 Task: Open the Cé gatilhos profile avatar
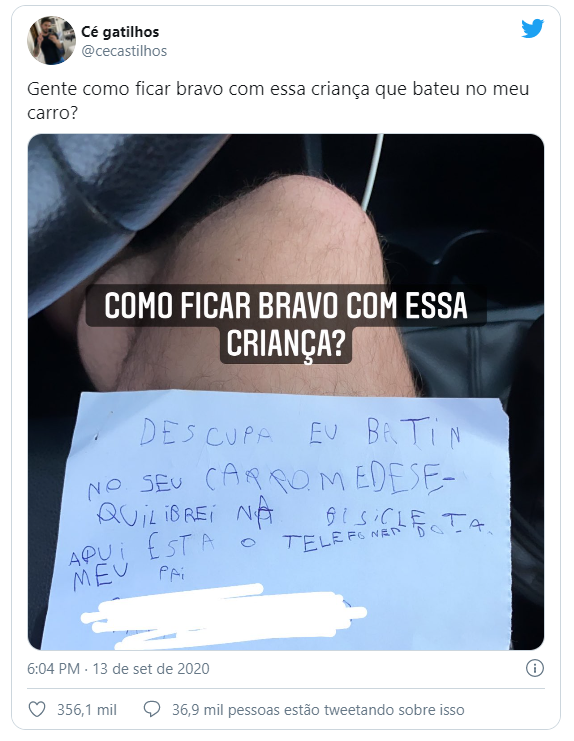coord(51,40)
